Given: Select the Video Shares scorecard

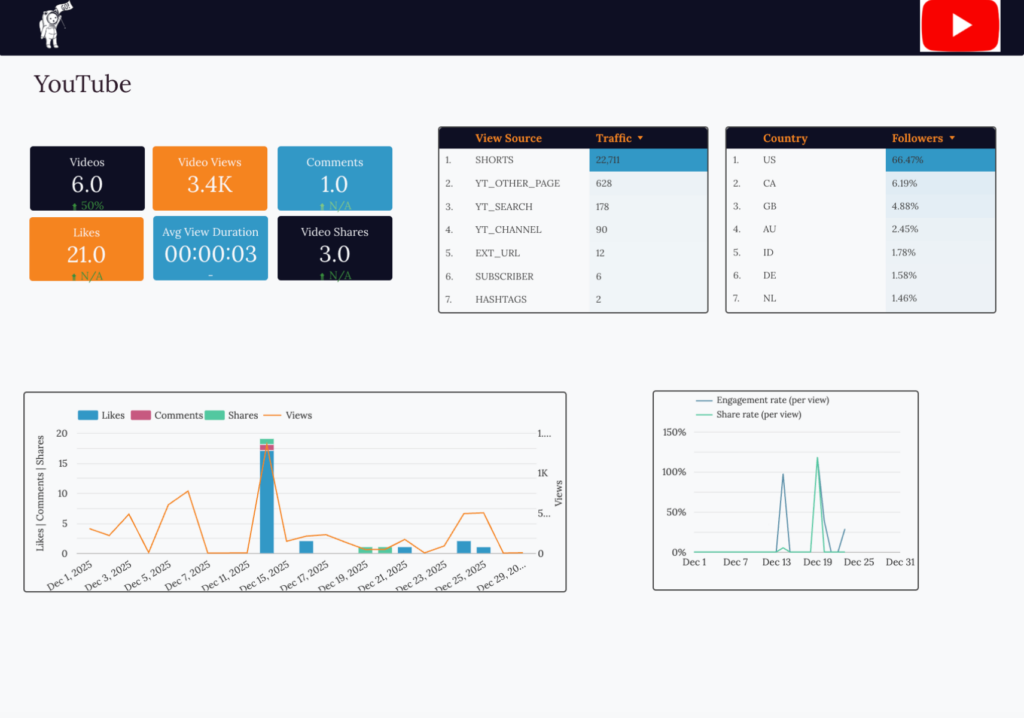Looking at the screenshot, I should tap(334, 248).
